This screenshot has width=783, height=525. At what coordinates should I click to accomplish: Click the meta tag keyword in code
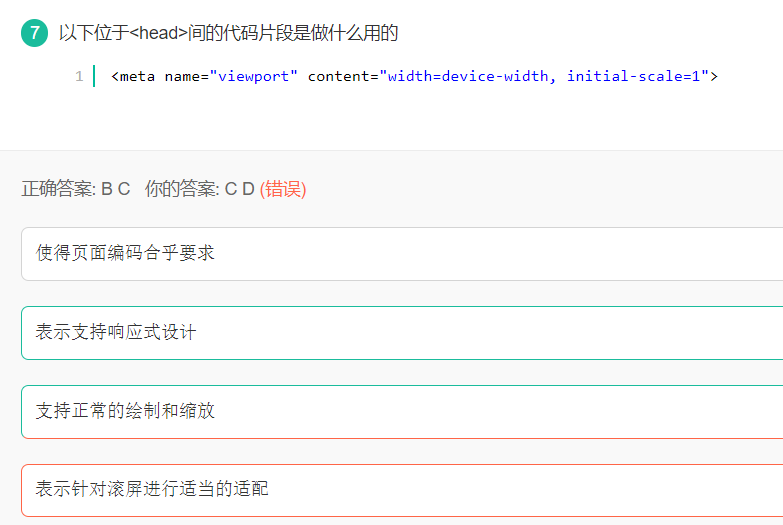pos(138,76)
